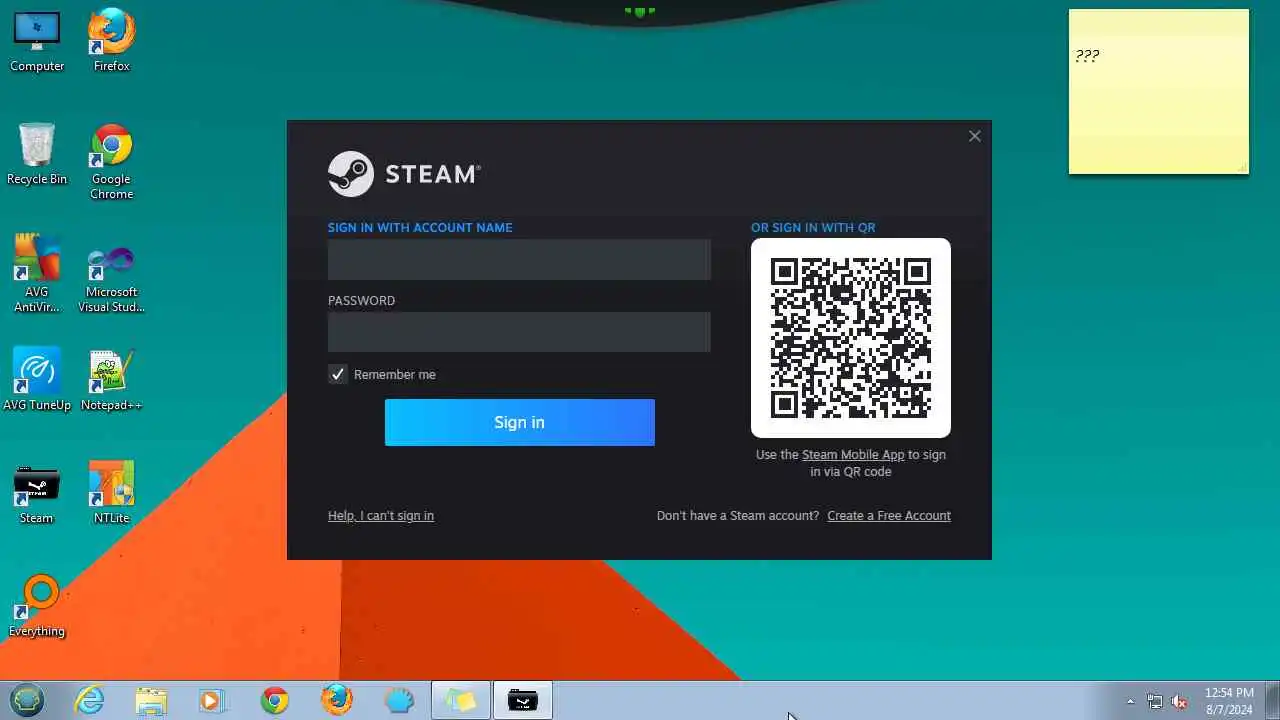Screen dimensions: 1280x720
Task: Focus the password input field
Action: 519,332
